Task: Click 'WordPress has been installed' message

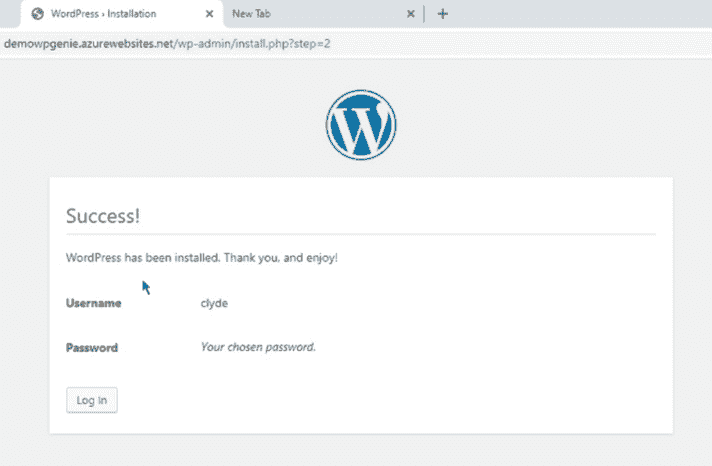Action: (202, 258)
